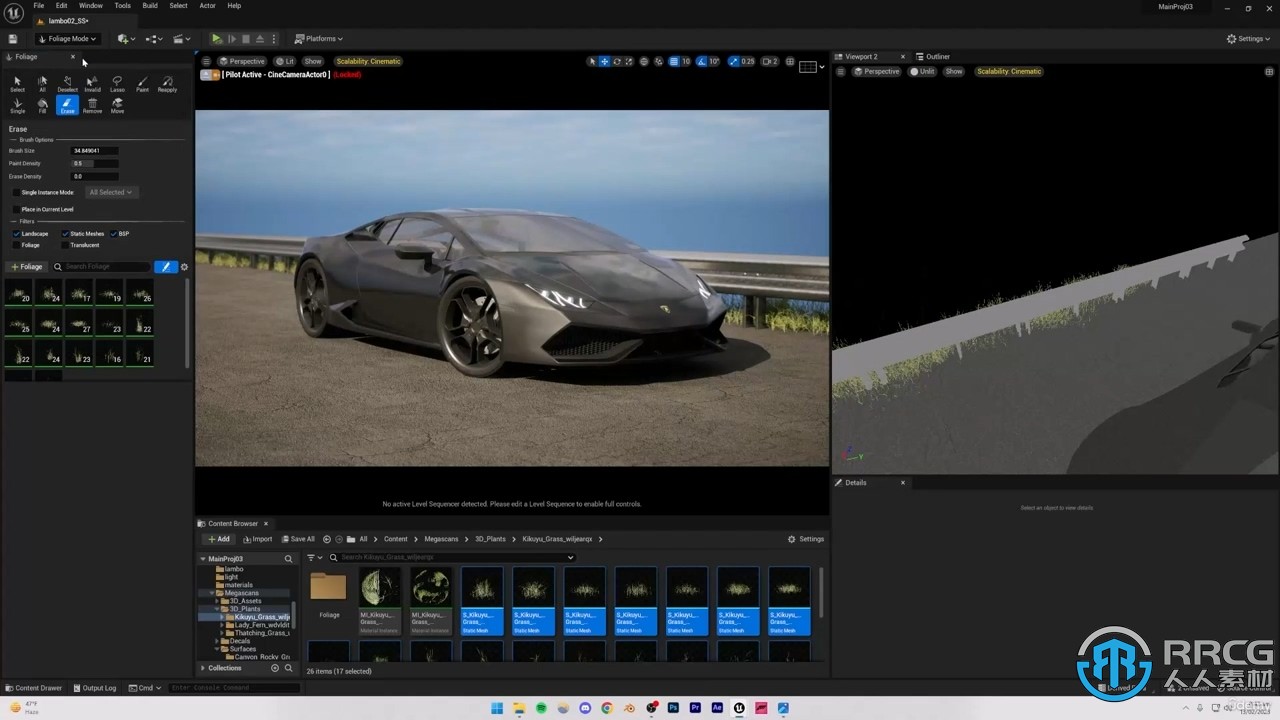Go back in Content Browser history
1280x720 pixels.
tap(327, 539)
